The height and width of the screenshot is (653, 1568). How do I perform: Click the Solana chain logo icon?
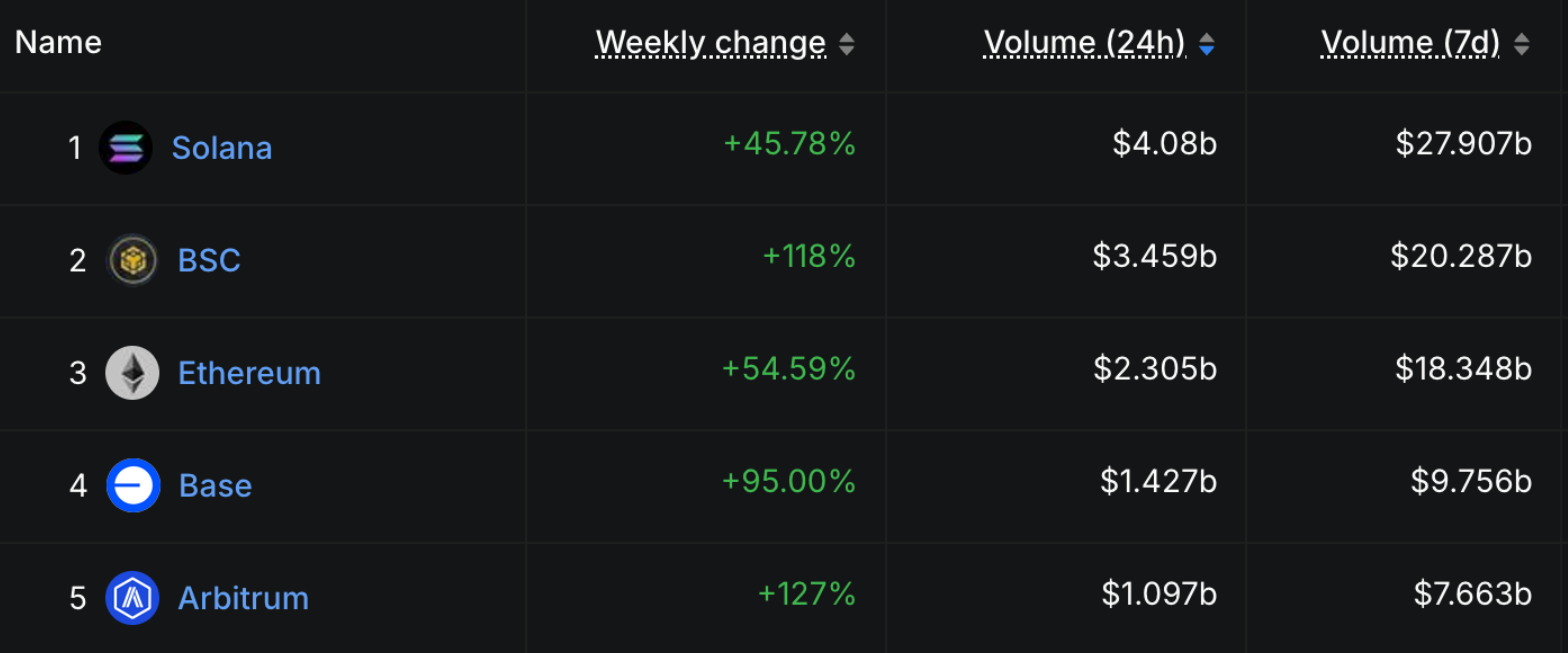[x=126, y=148]
